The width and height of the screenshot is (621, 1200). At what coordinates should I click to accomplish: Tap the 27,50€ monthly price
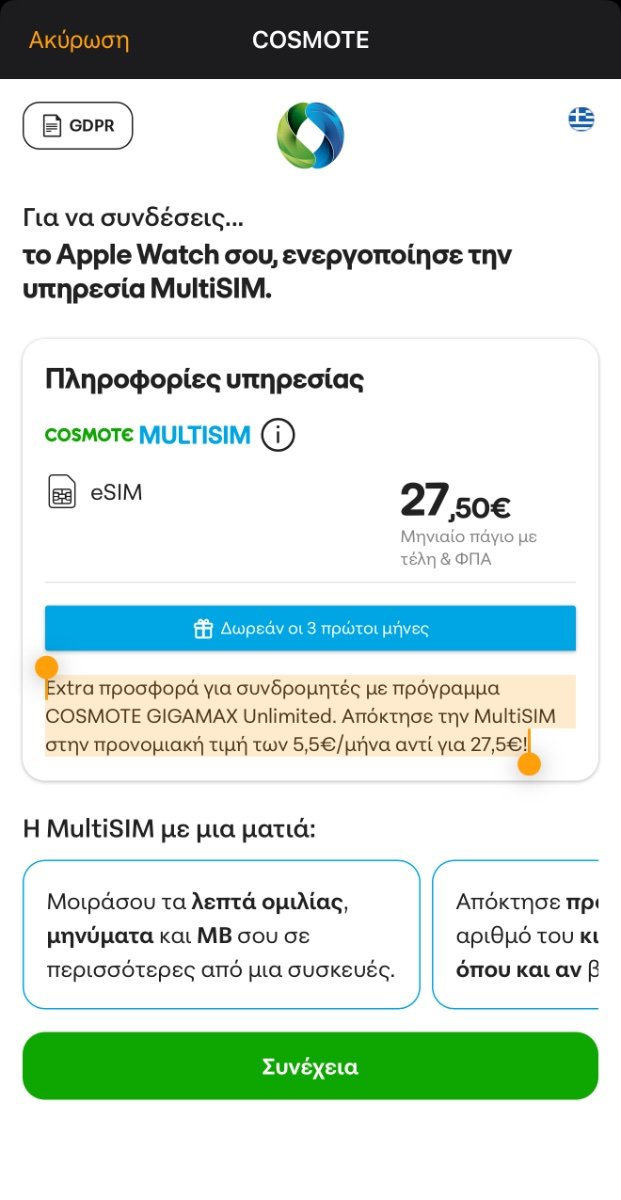pyautogui.click(x=455, y=502)
